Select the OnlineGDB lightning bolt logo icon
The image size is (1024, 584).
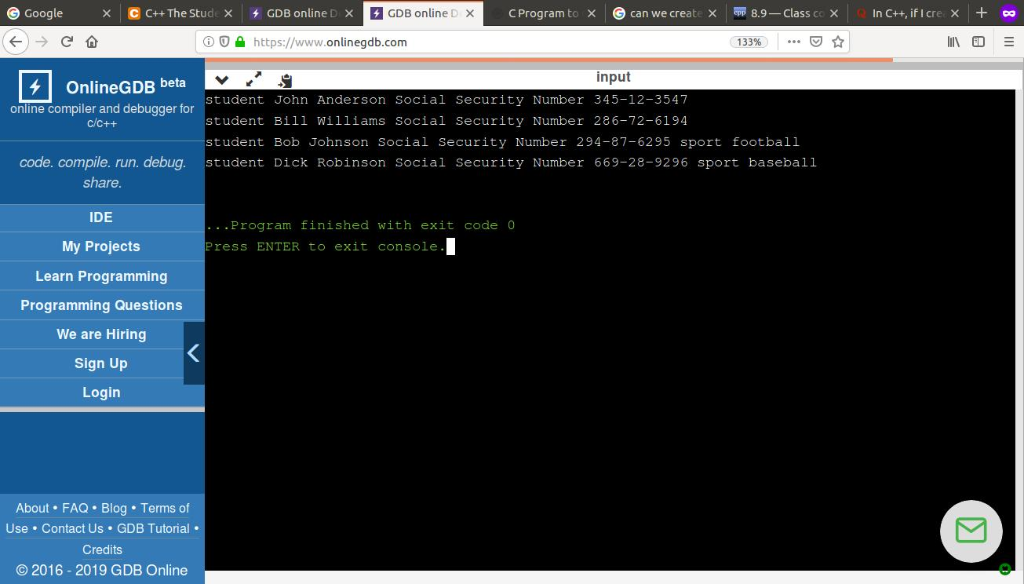(x=33, y=87)
